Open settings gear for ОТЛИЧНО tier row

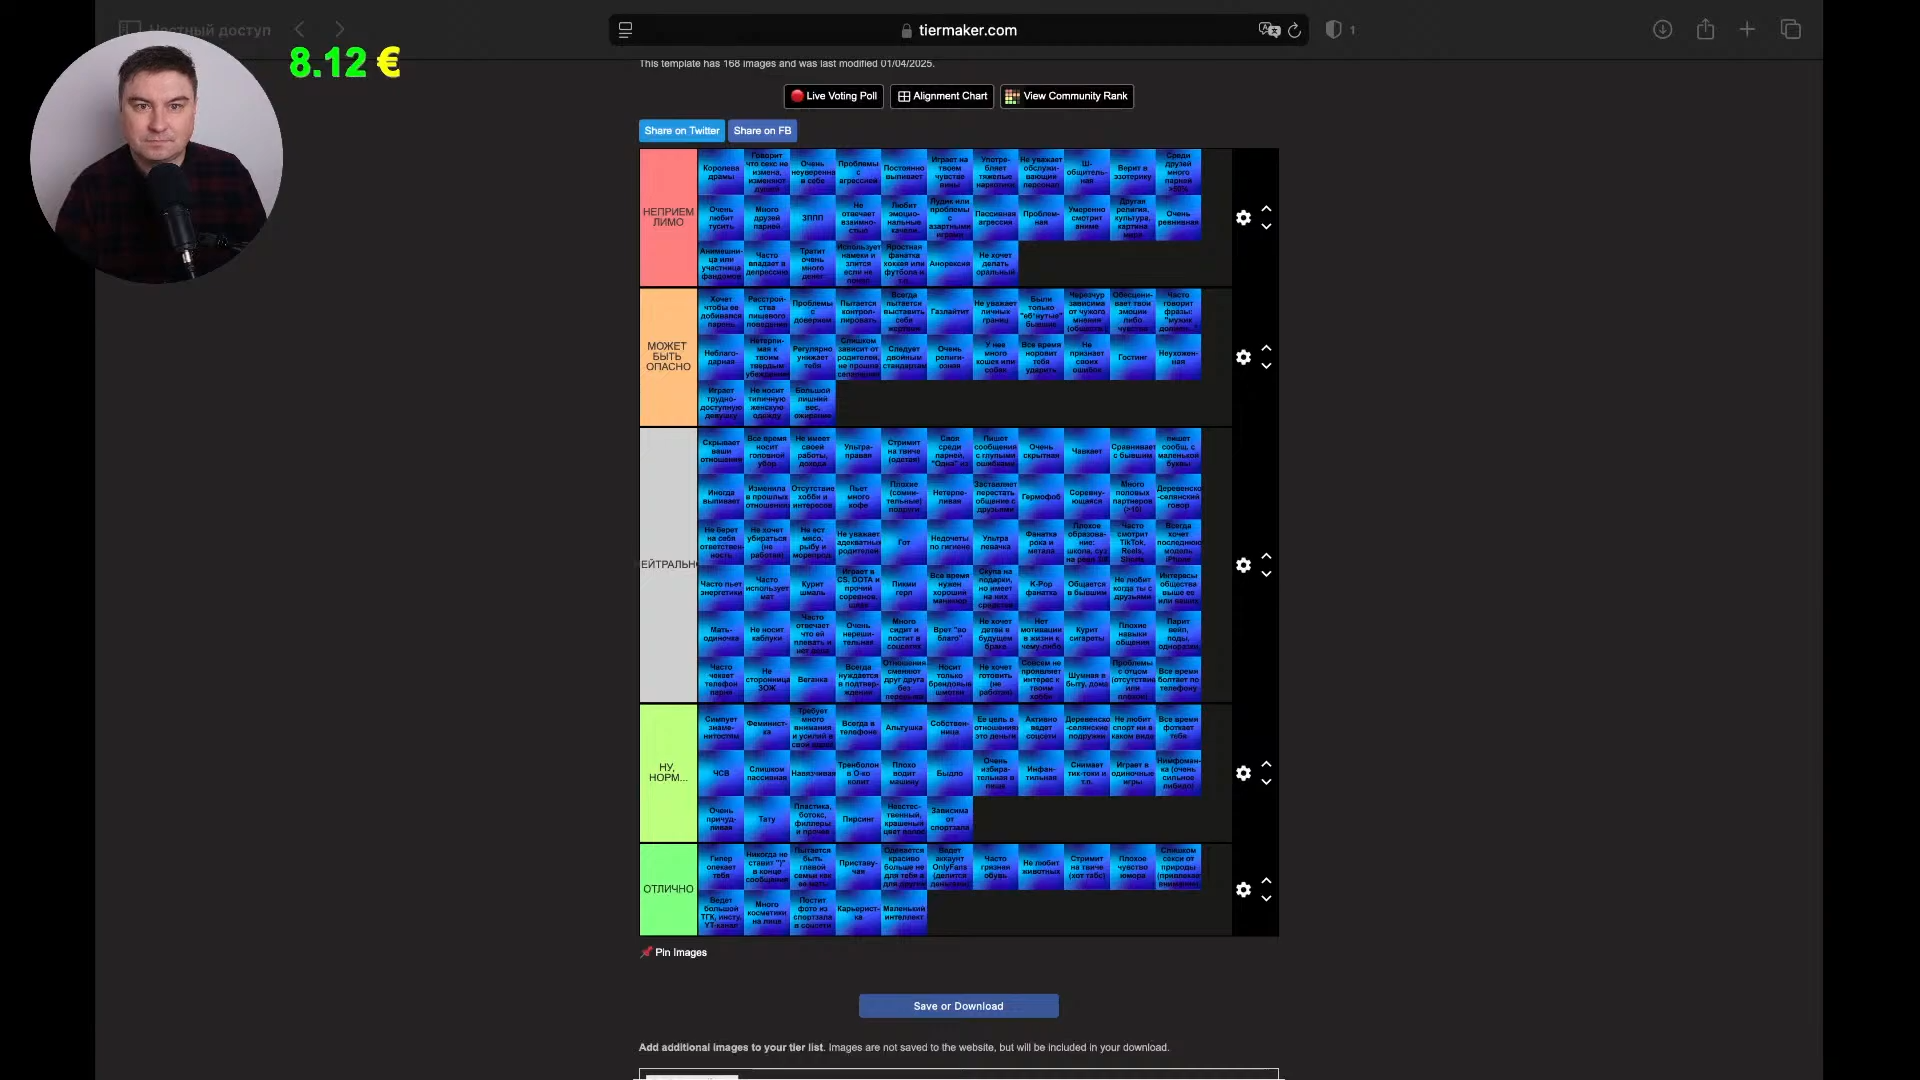point(1243,890)
